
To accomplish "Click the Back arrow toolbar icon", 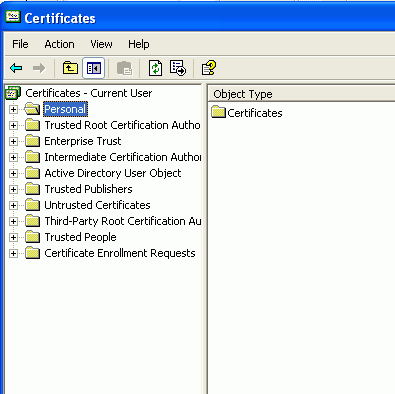I will pyautogui.click(x=16, y=68).
